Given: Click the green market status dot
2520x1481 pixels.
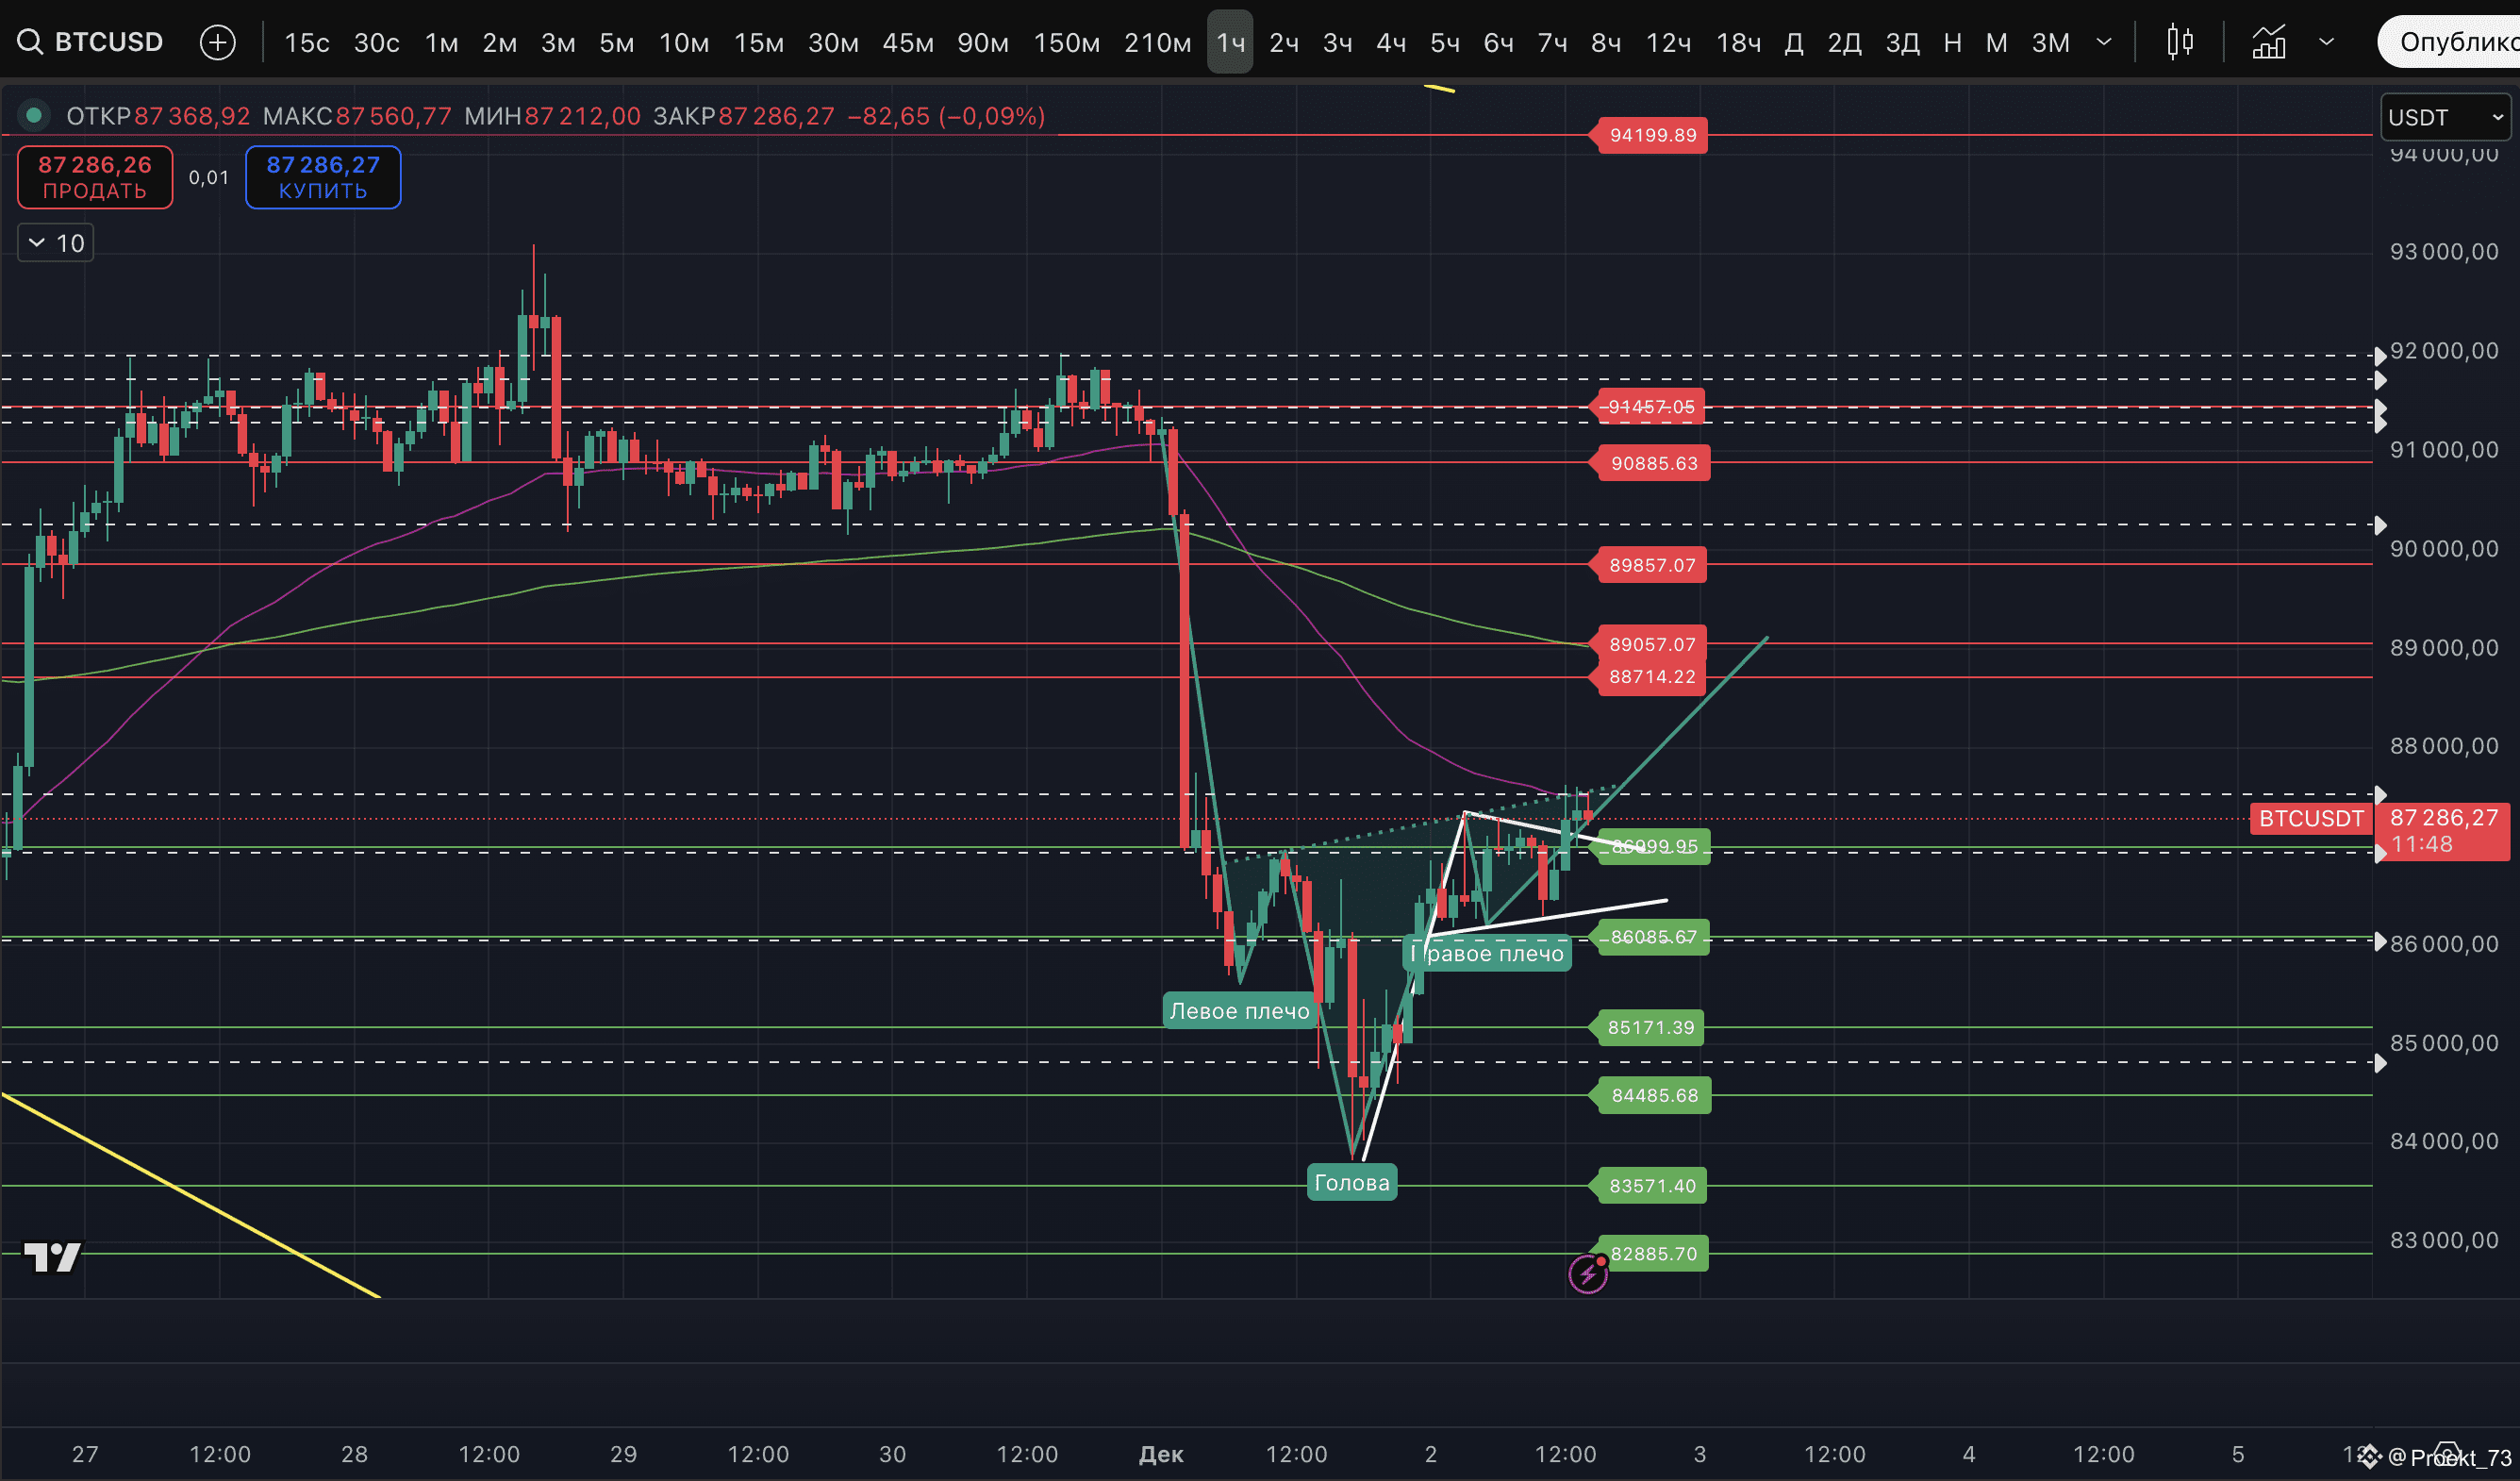Looking at the screenshot, I should click(34, 116).
